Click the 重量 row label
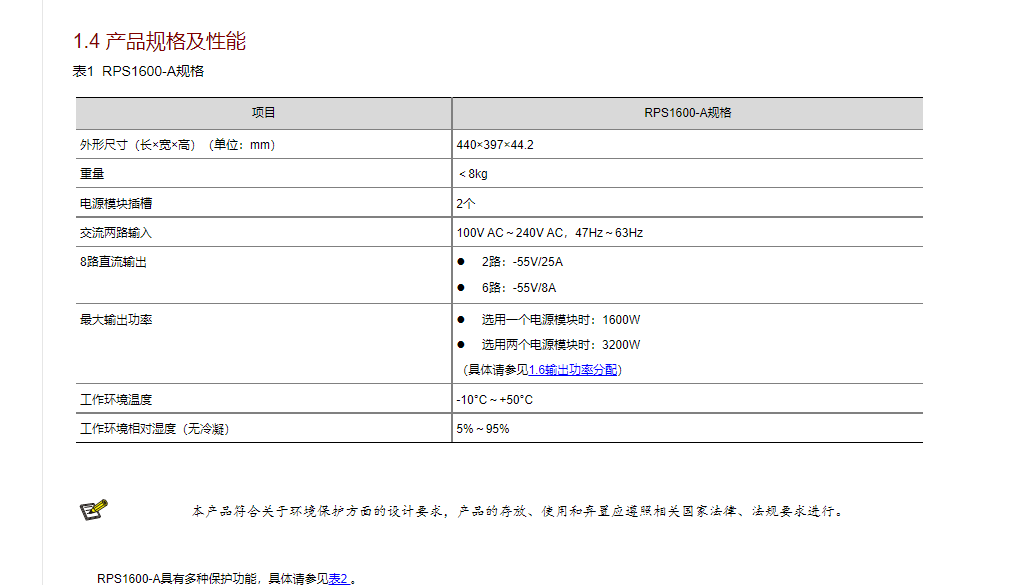The image size is (1033, 585). pos(92,173)
